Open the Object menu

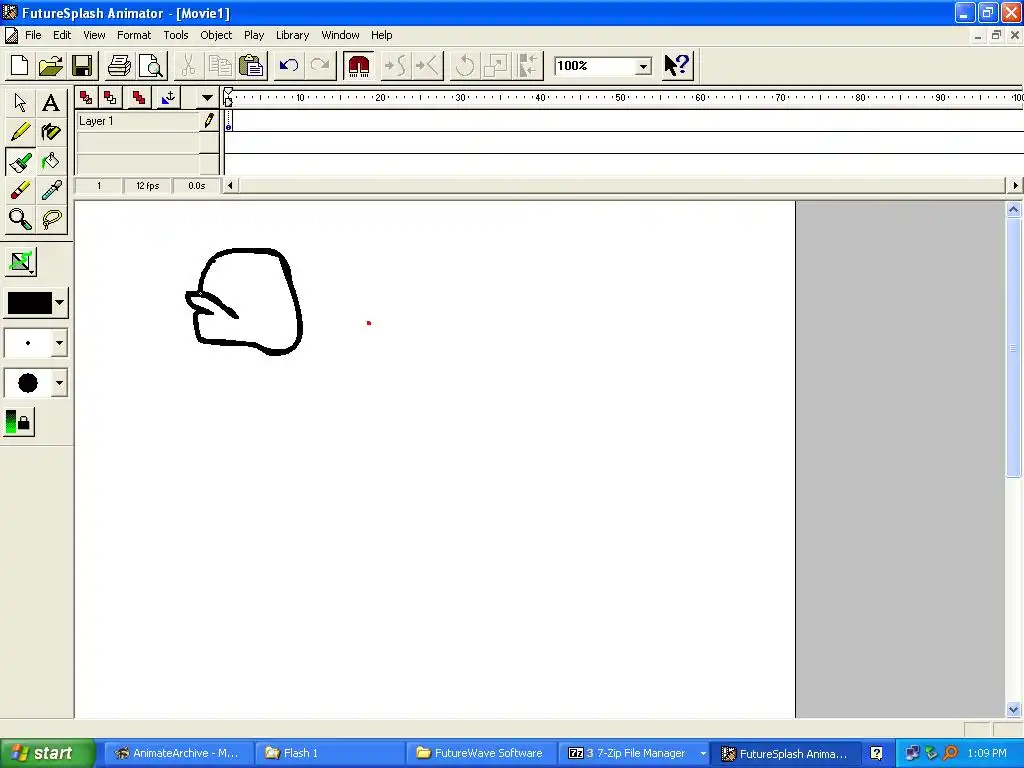(216, 35)
